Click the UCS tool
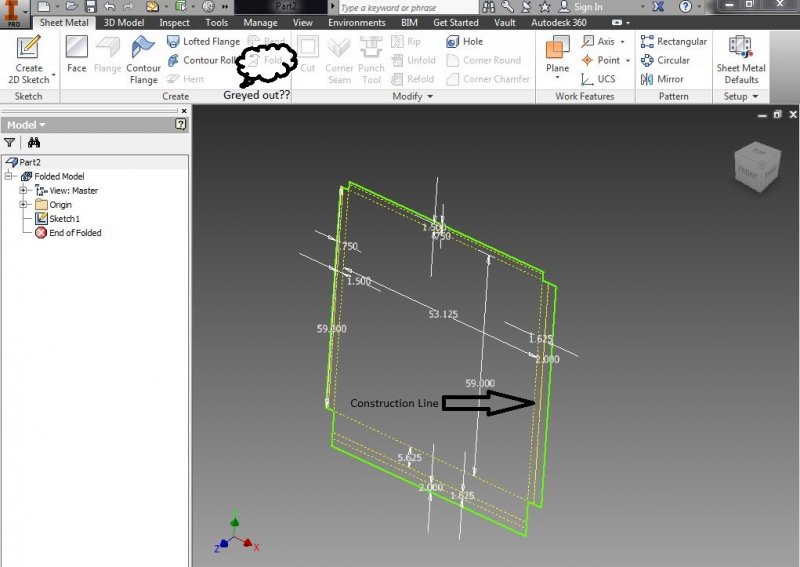Image resolution: width=800 pixels, height=567 pixels. (x=598, y=79)
